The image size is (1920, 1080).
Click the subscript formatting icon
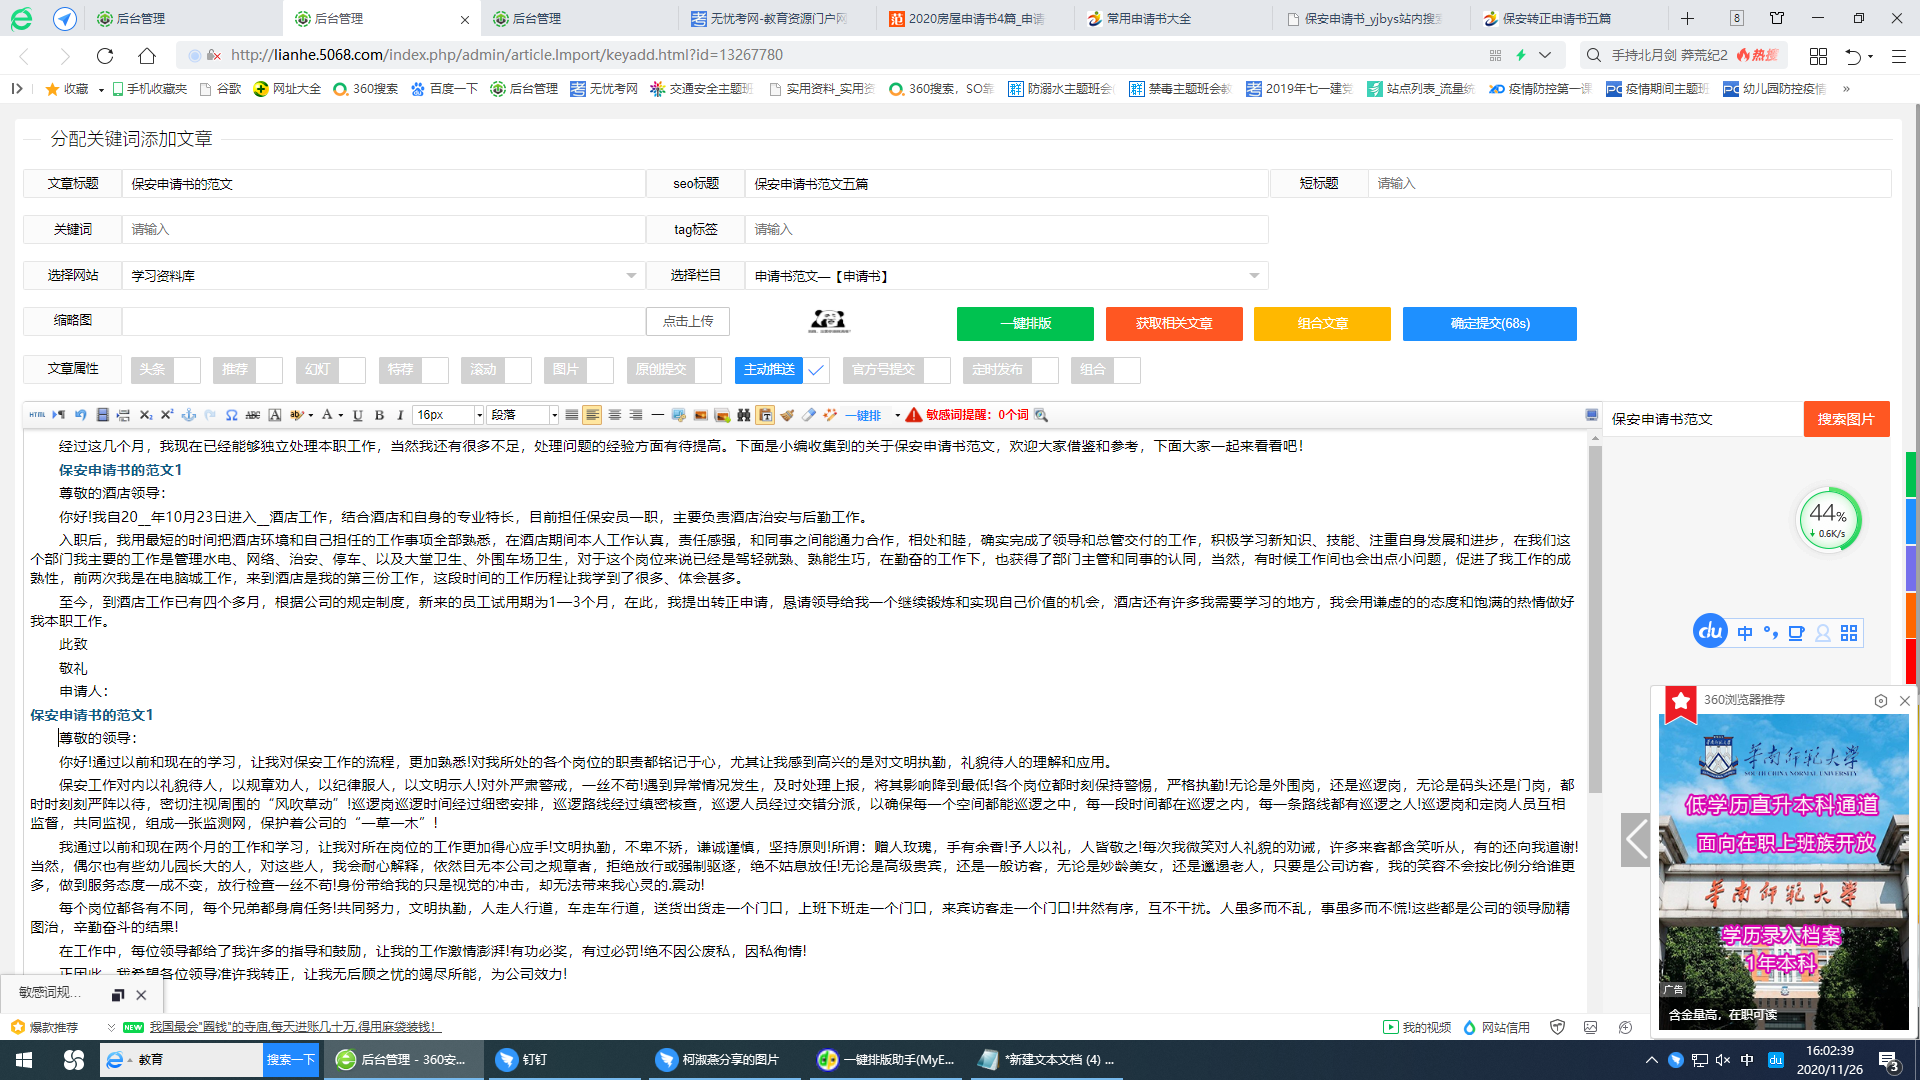point(146,415)
